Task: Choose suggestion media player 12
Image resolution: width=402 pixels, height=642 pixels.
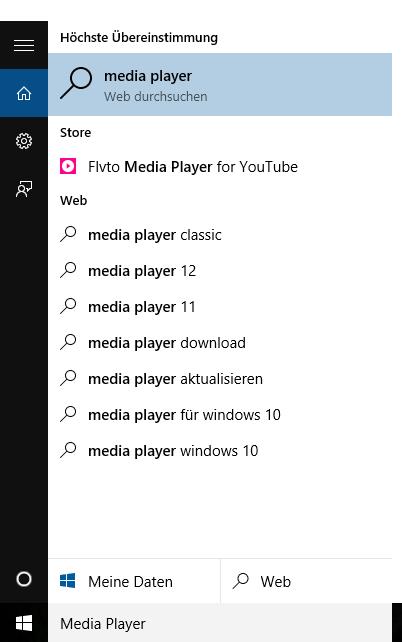Action: pos(220,271)
